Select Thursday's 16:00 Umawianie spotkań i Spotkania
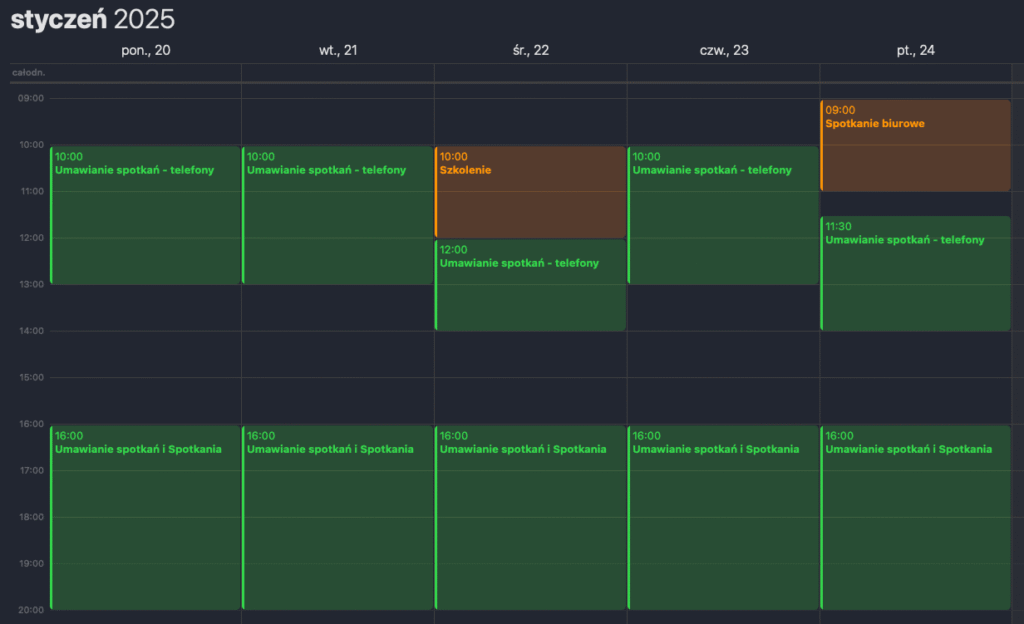Viewport: 1024px width, 624px height. pyautogui.click(x=723, y=518)
